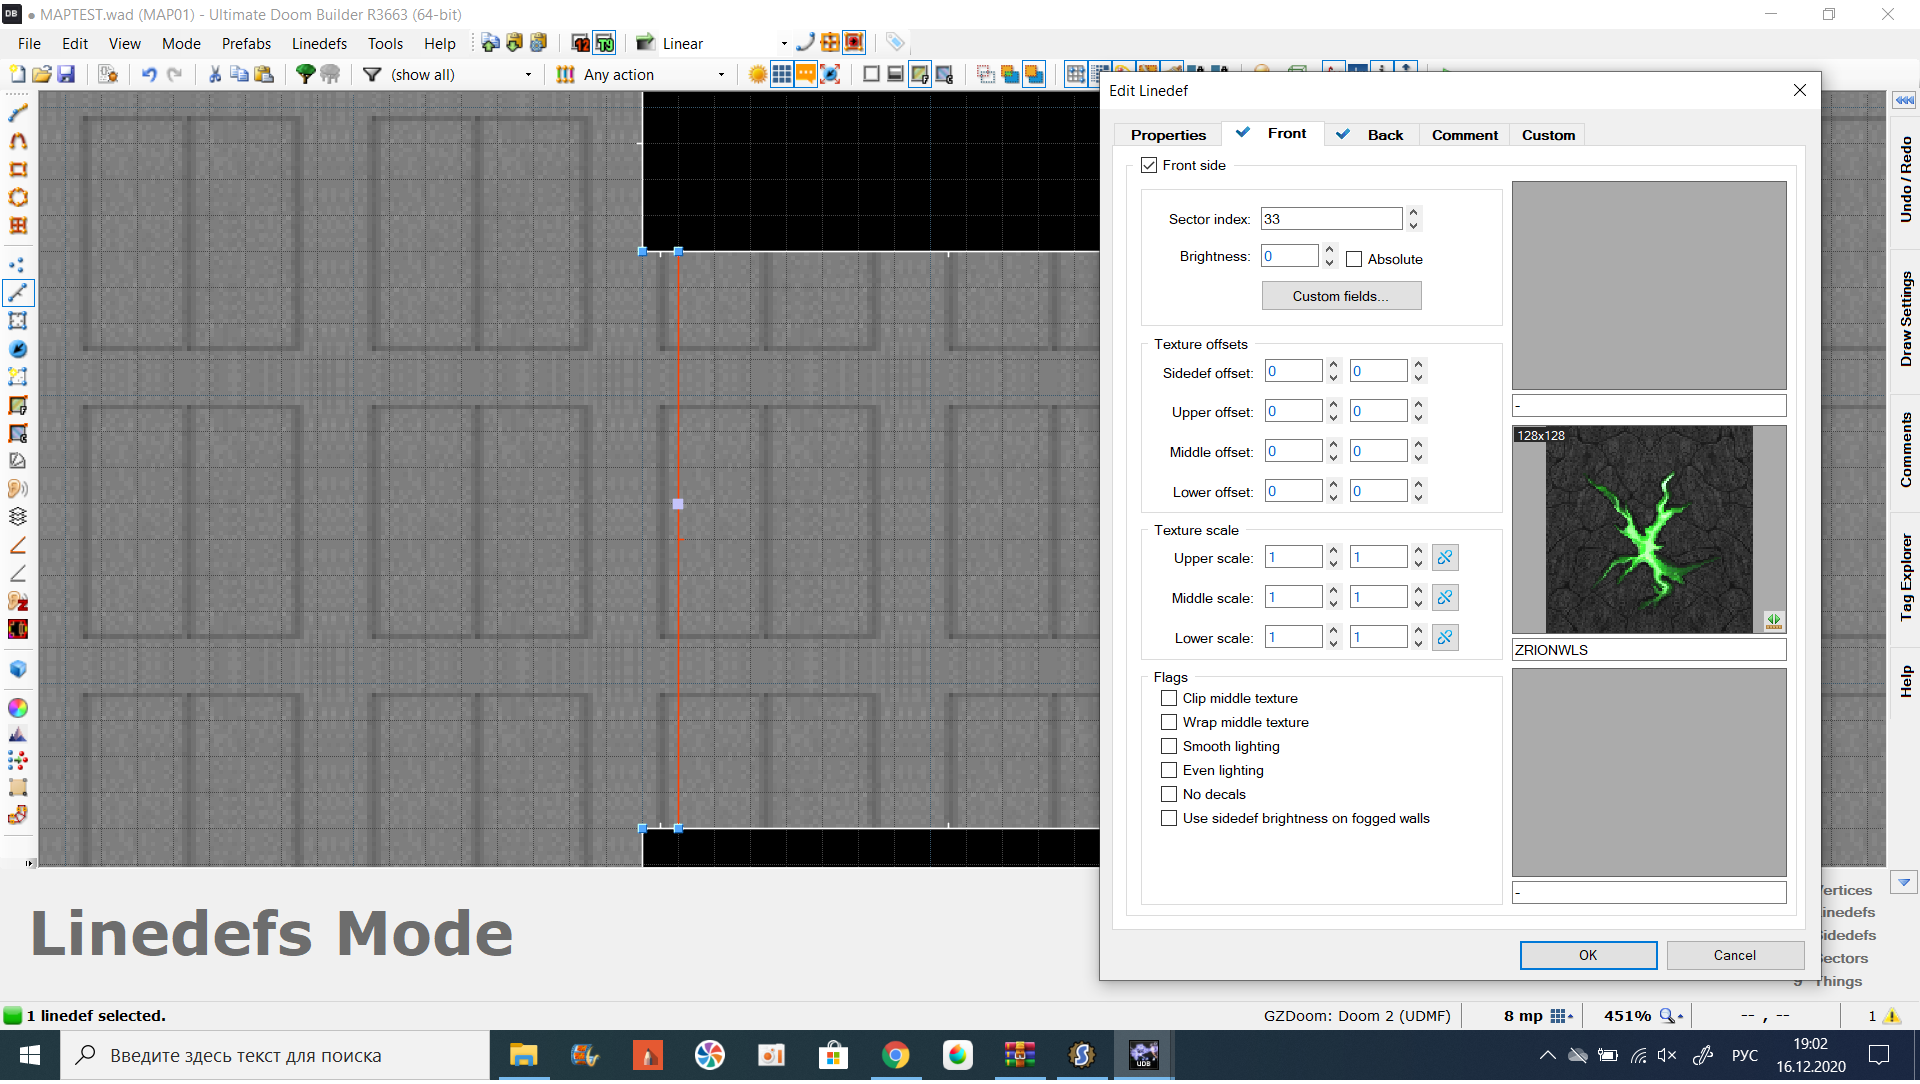Viewport: 1920px width, 1084px height.
Task: Toggle the blue grid view icon
Action: coord(782,75)
